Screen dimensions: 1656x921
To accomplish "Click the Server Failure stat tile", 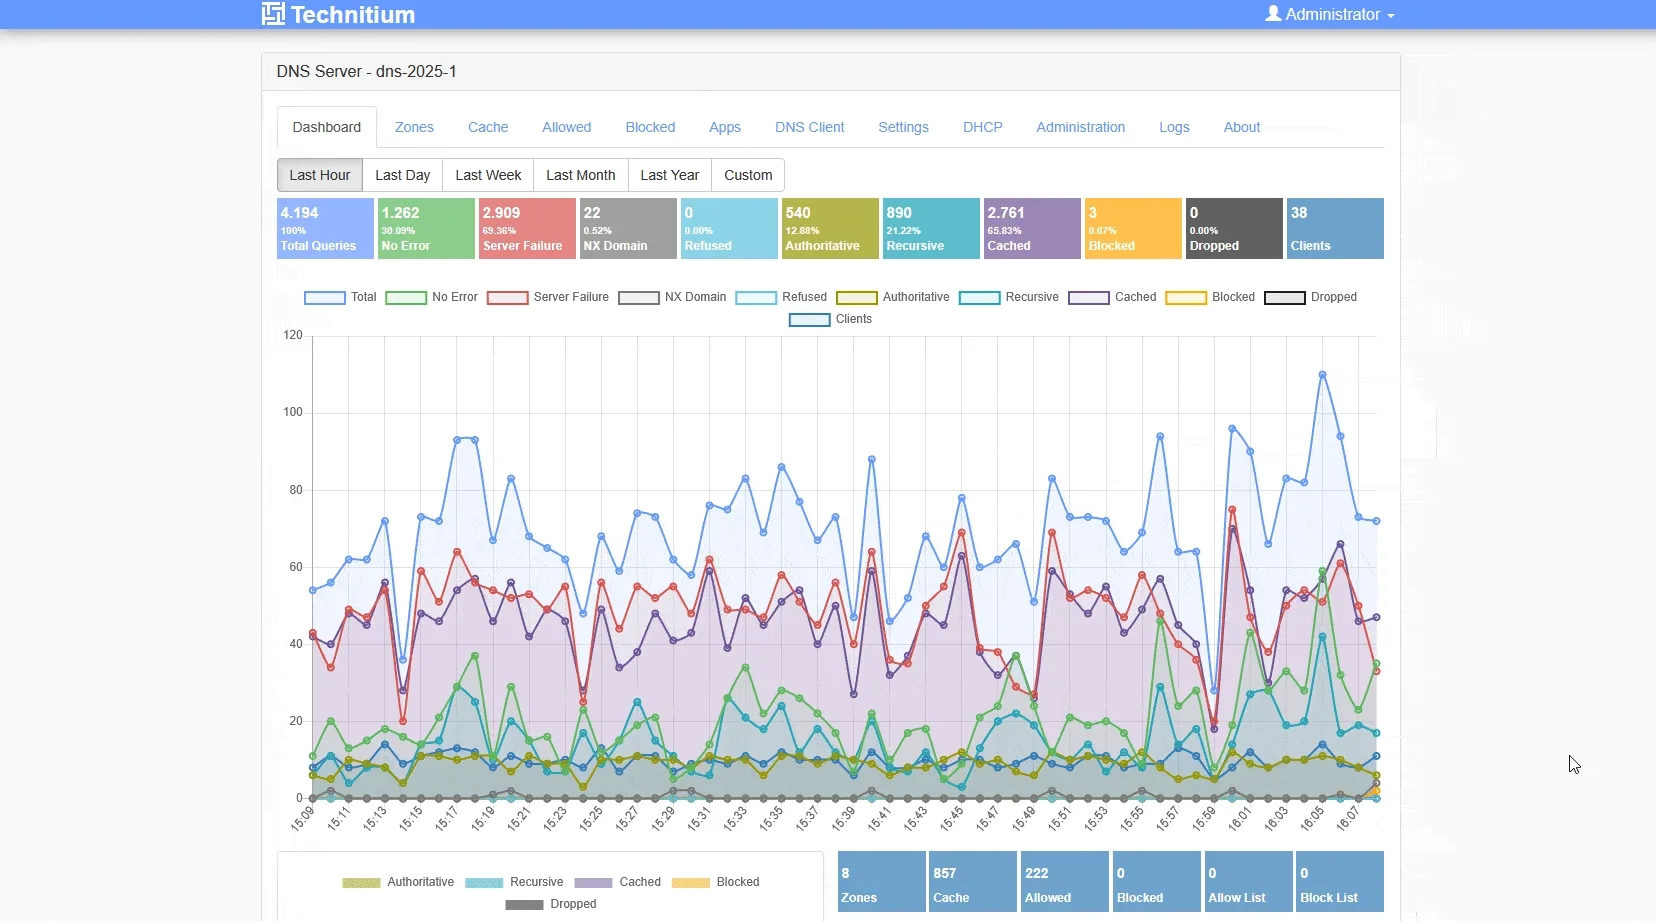I will [x=527, y=229].
